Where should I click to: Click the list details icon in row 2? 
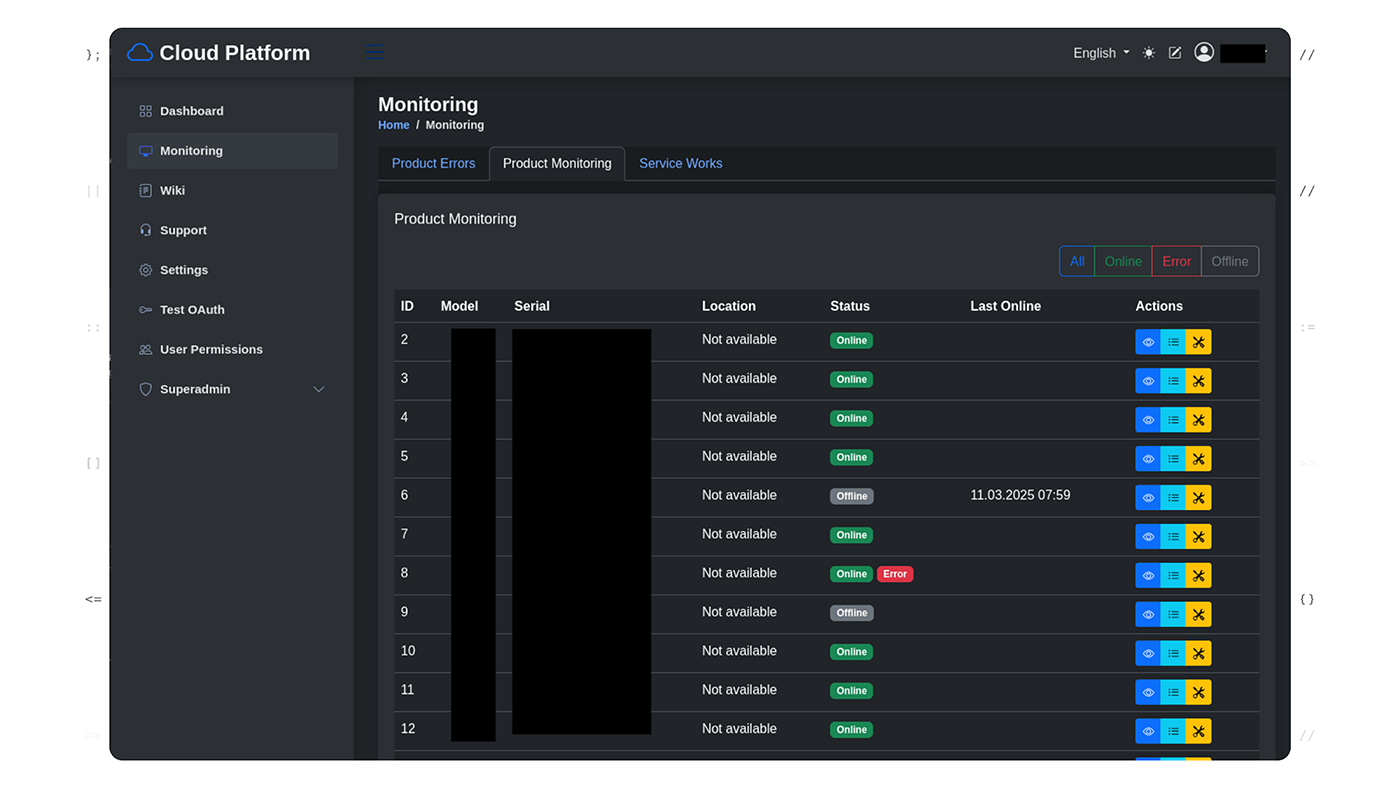(x=1173, y=342)
